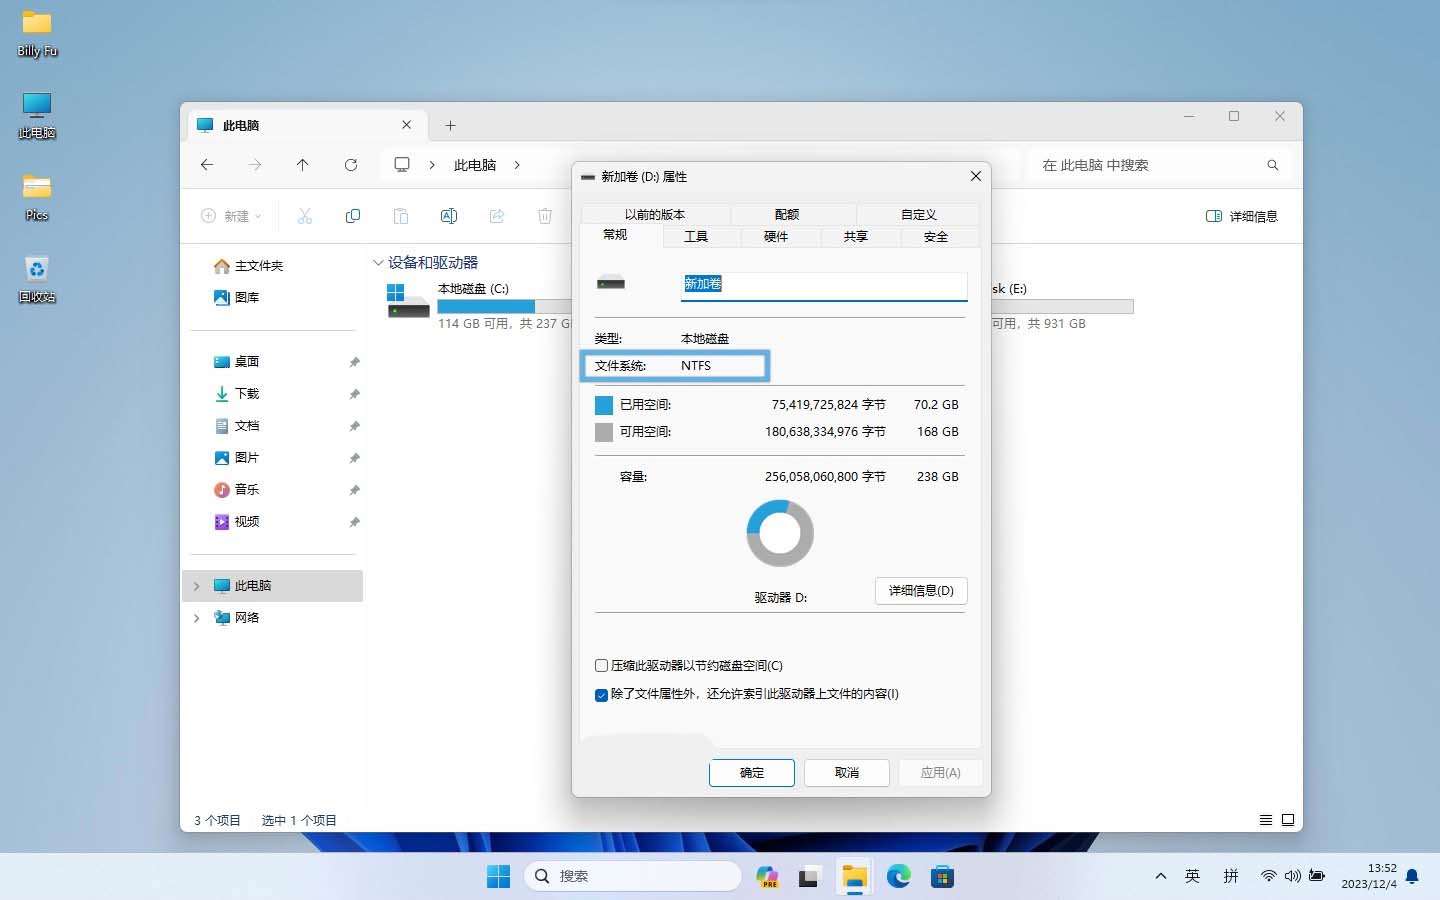
Task: Switch to the 硬件 tab
Action: (776, 237)
